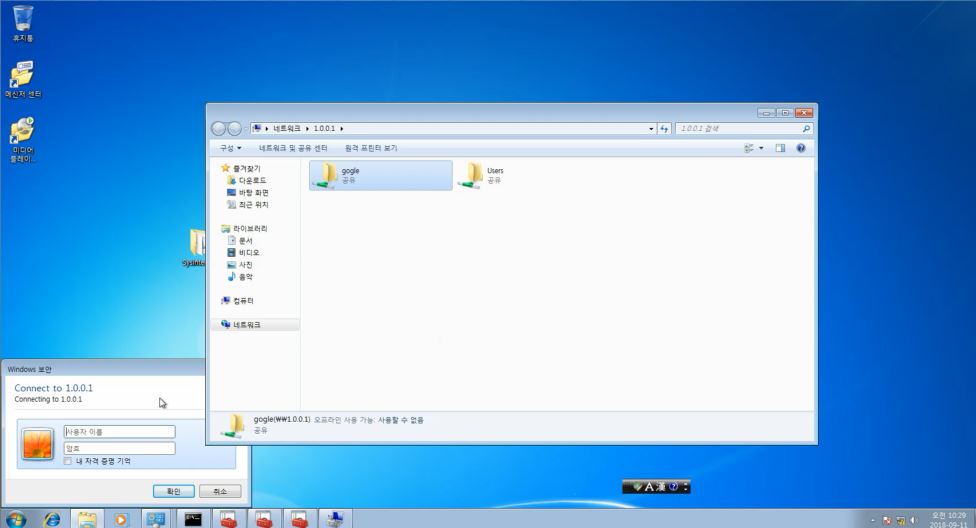The width and height of the screenshot is (976, 528).
Task: Open Recycle Bin on desktop
Action: point(23,24)
